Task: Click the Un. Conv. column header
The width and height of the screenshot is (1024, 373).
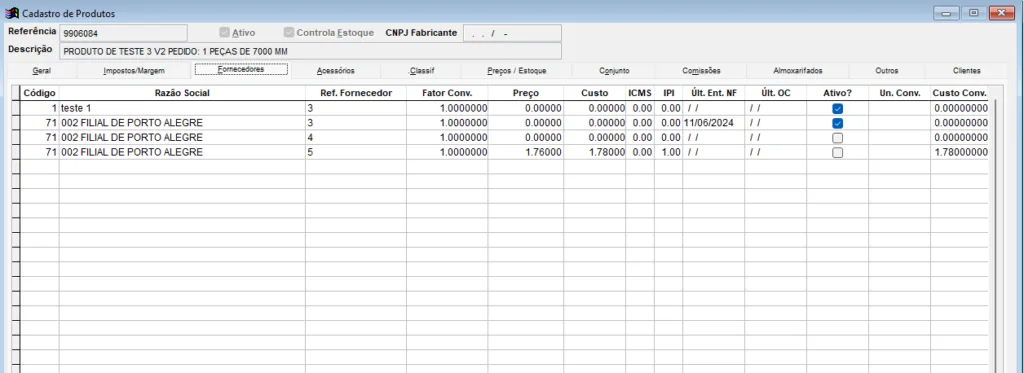Action: [900, 93]
